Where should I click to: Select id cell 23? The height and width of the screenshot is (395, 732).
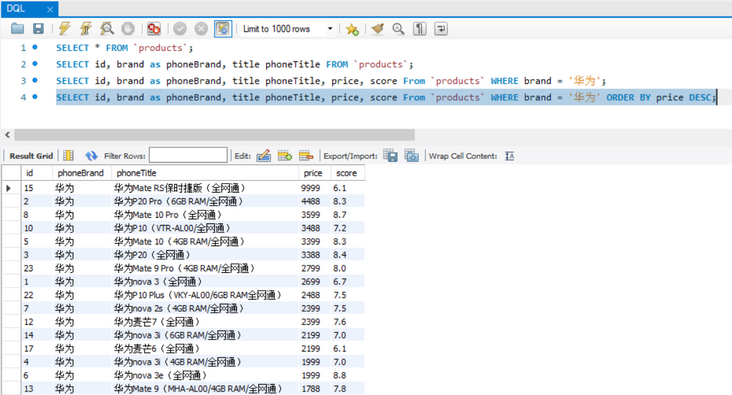37,268
